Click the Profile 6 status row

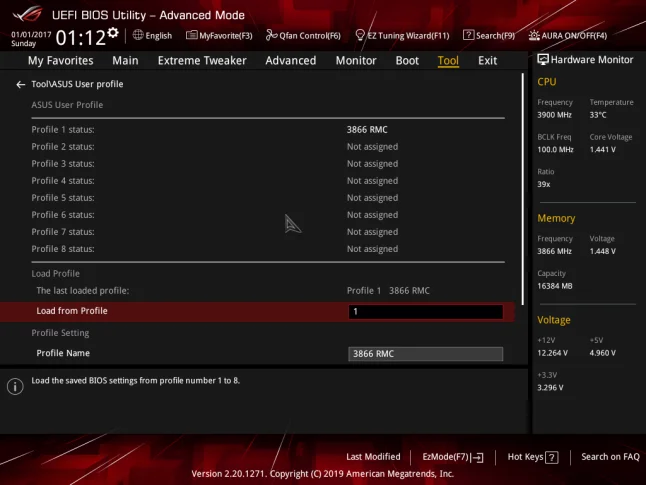[x=268, y=215]
